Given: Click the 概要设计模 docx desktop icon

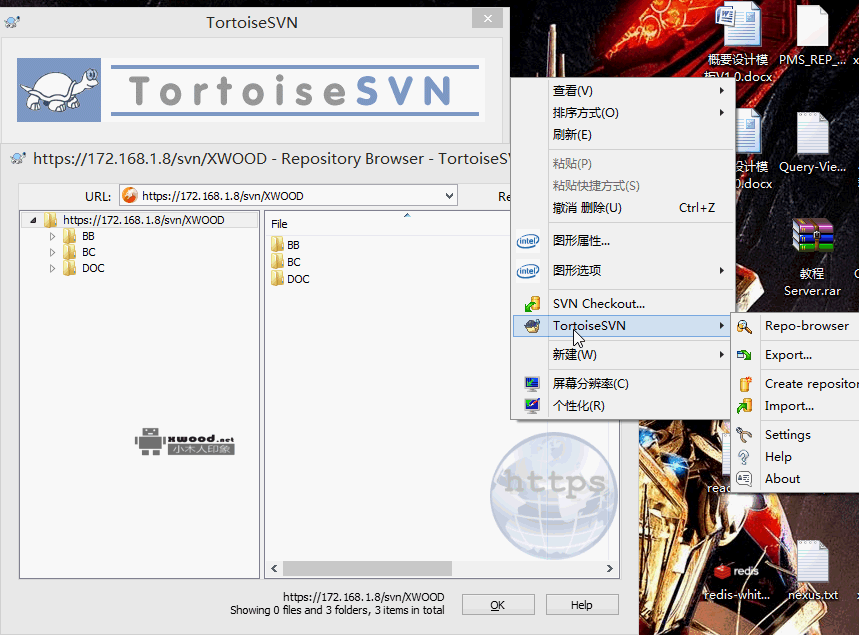Looking at the screenshot, I should coord(739,25).
